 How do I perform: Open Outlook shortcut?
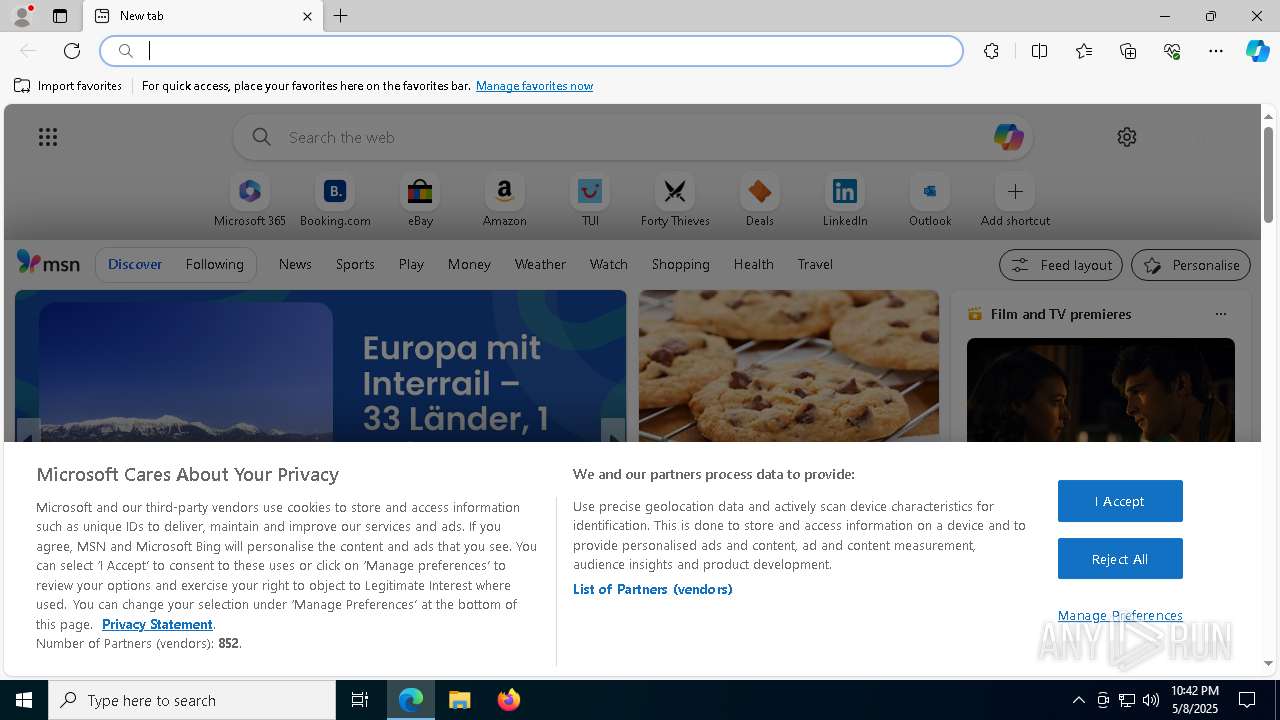(x=930, y=201)
